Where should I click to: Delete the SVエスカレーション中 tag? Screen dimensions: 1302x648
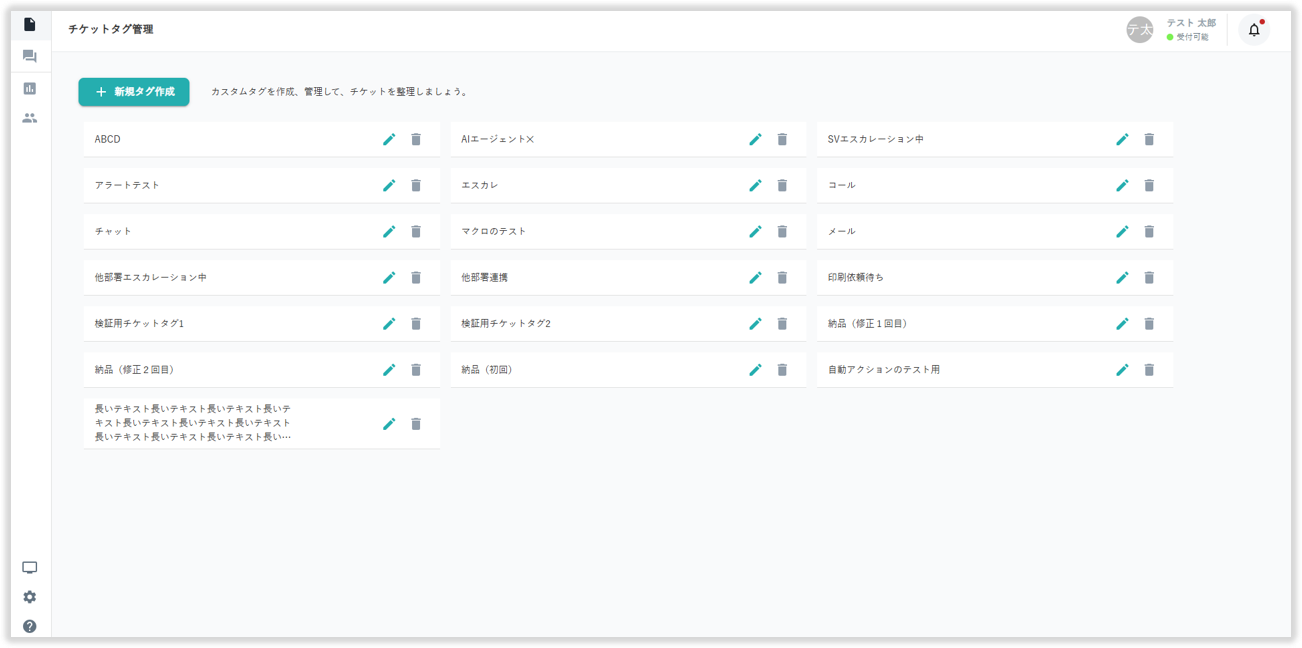point(1149,139)
